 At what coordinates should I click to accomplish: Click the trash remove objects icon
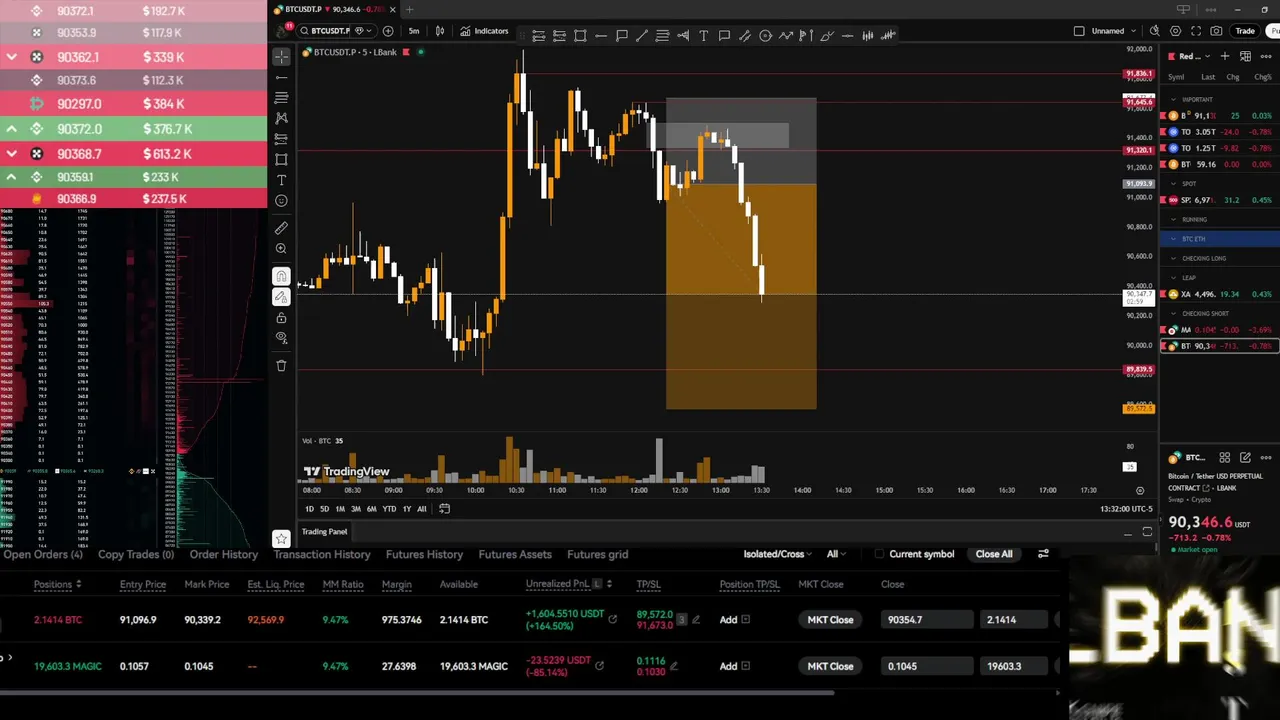tap(281, 366)
